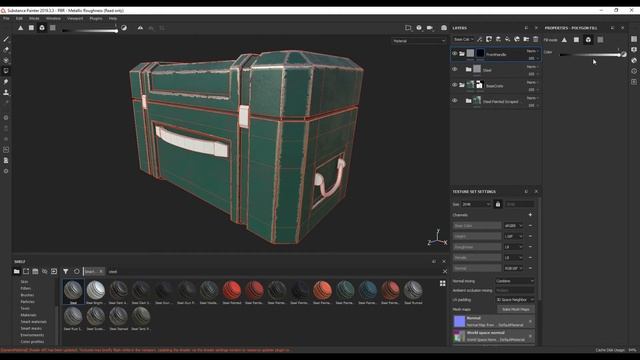This screenshot has width=640, height=360.
Task: Open the Base Color channel dropdown in Layers
Action: (463, 40)
